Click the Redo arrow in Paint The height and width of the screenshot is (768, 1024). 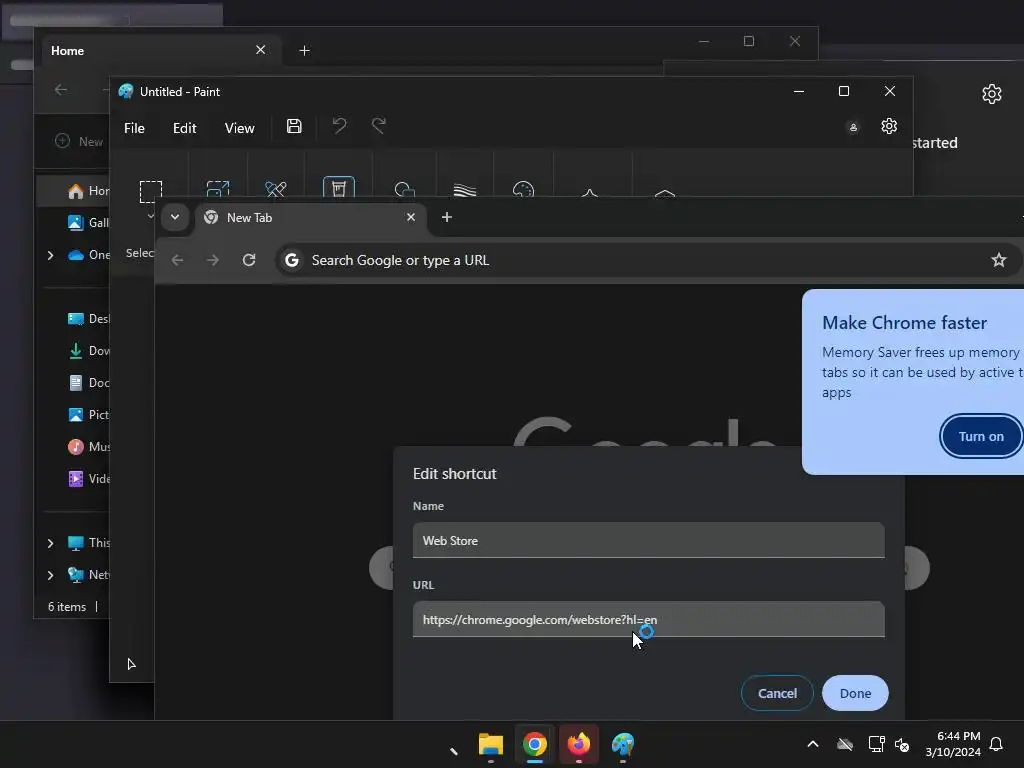[379, 125]
